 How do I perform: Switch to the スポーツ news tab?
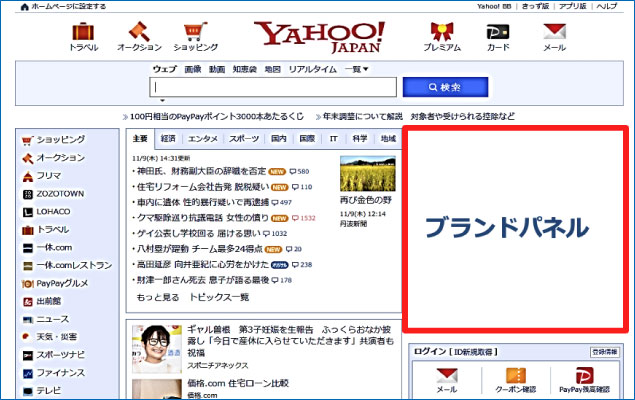coord(244,139)
